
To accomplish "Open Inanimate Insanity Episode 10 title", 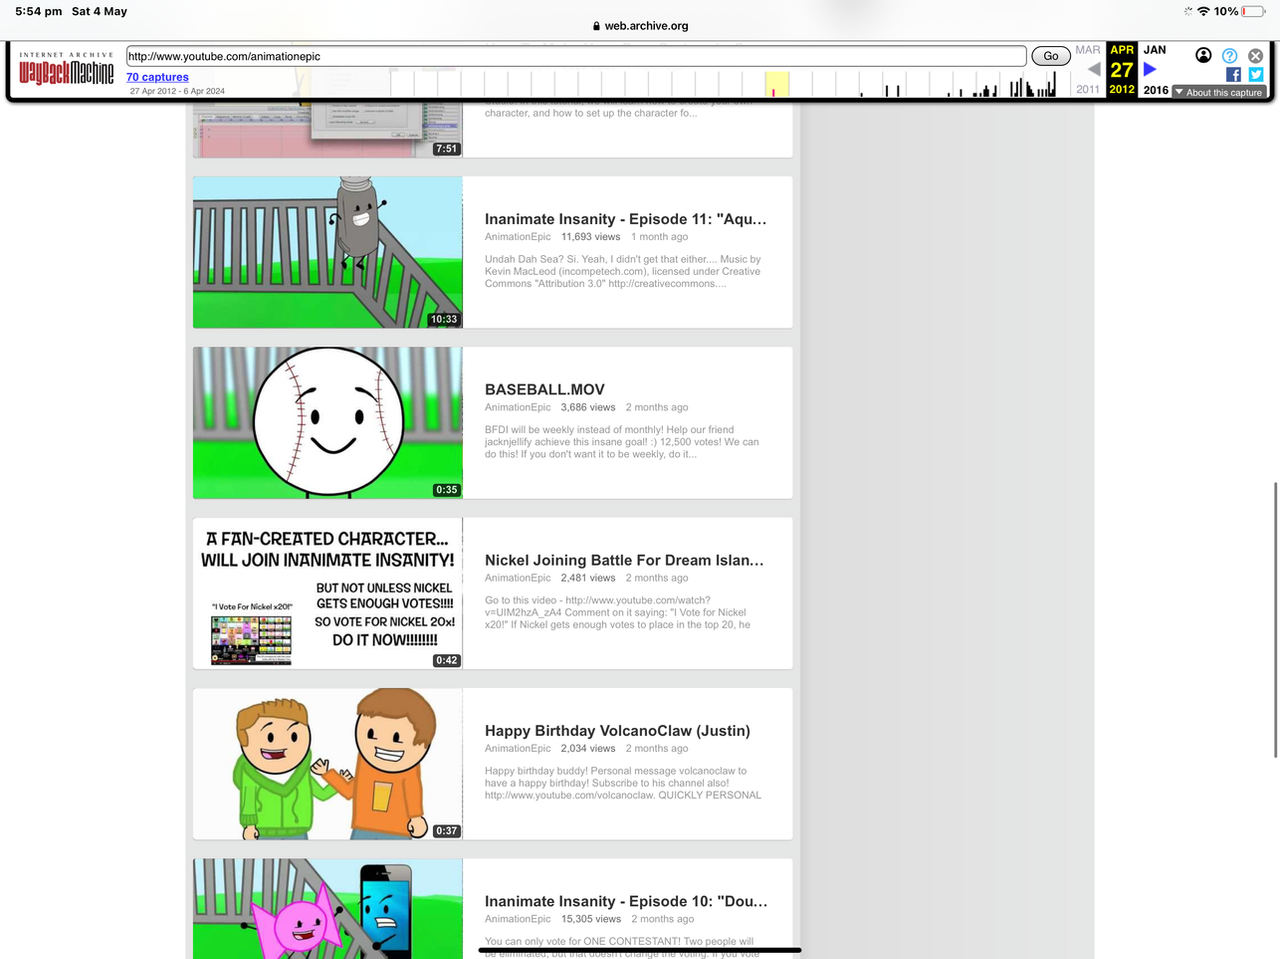I will pyautogui.click(x=626, y=901).
